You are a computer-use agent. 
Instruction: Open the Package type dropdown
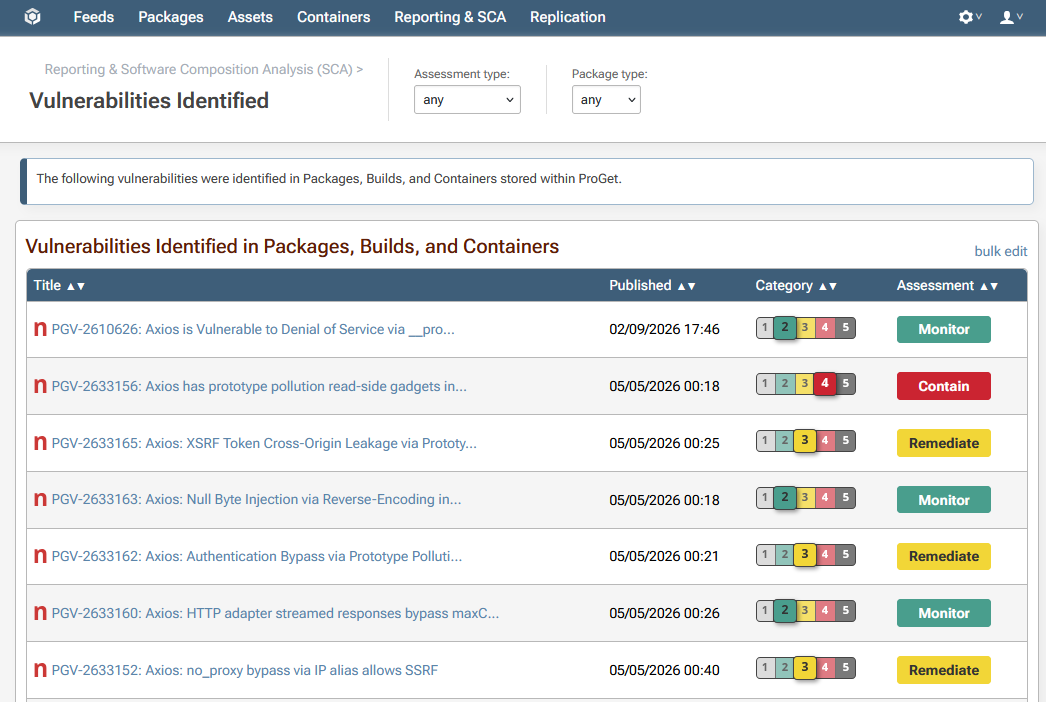(606, 99)
